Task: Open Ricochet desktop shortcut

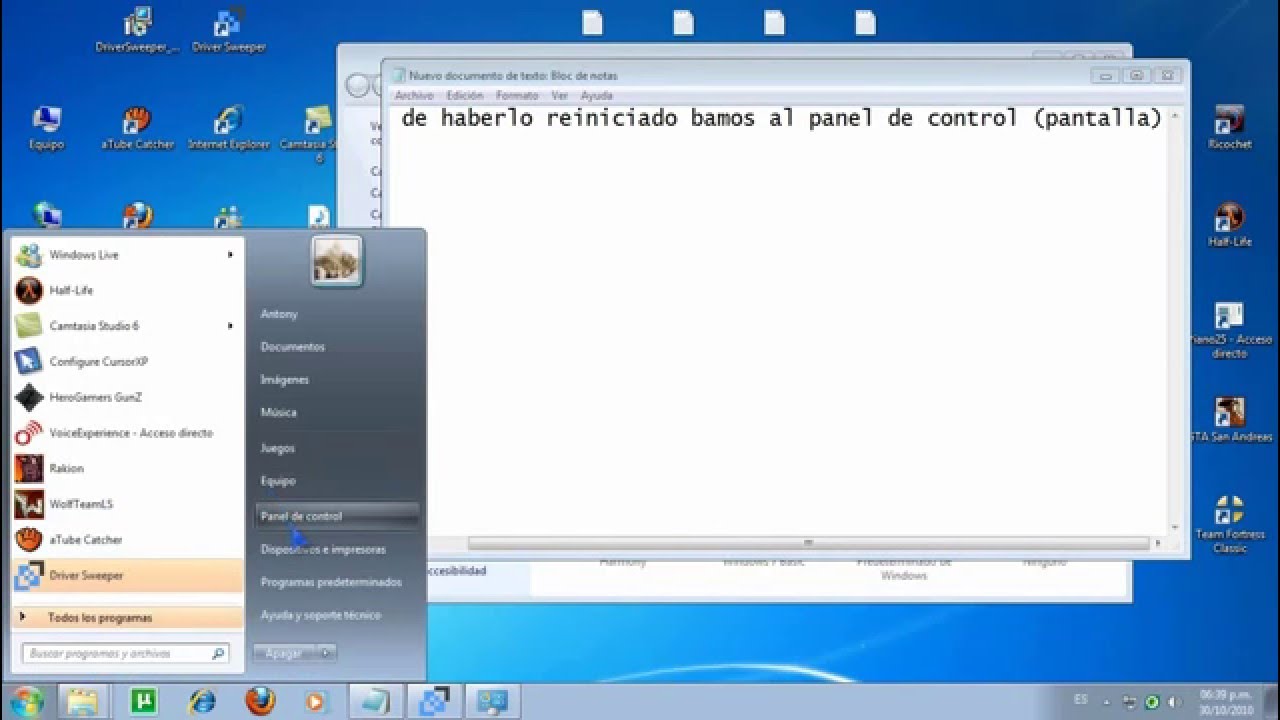Action: pyautogui.click(x=1229, y=128)
